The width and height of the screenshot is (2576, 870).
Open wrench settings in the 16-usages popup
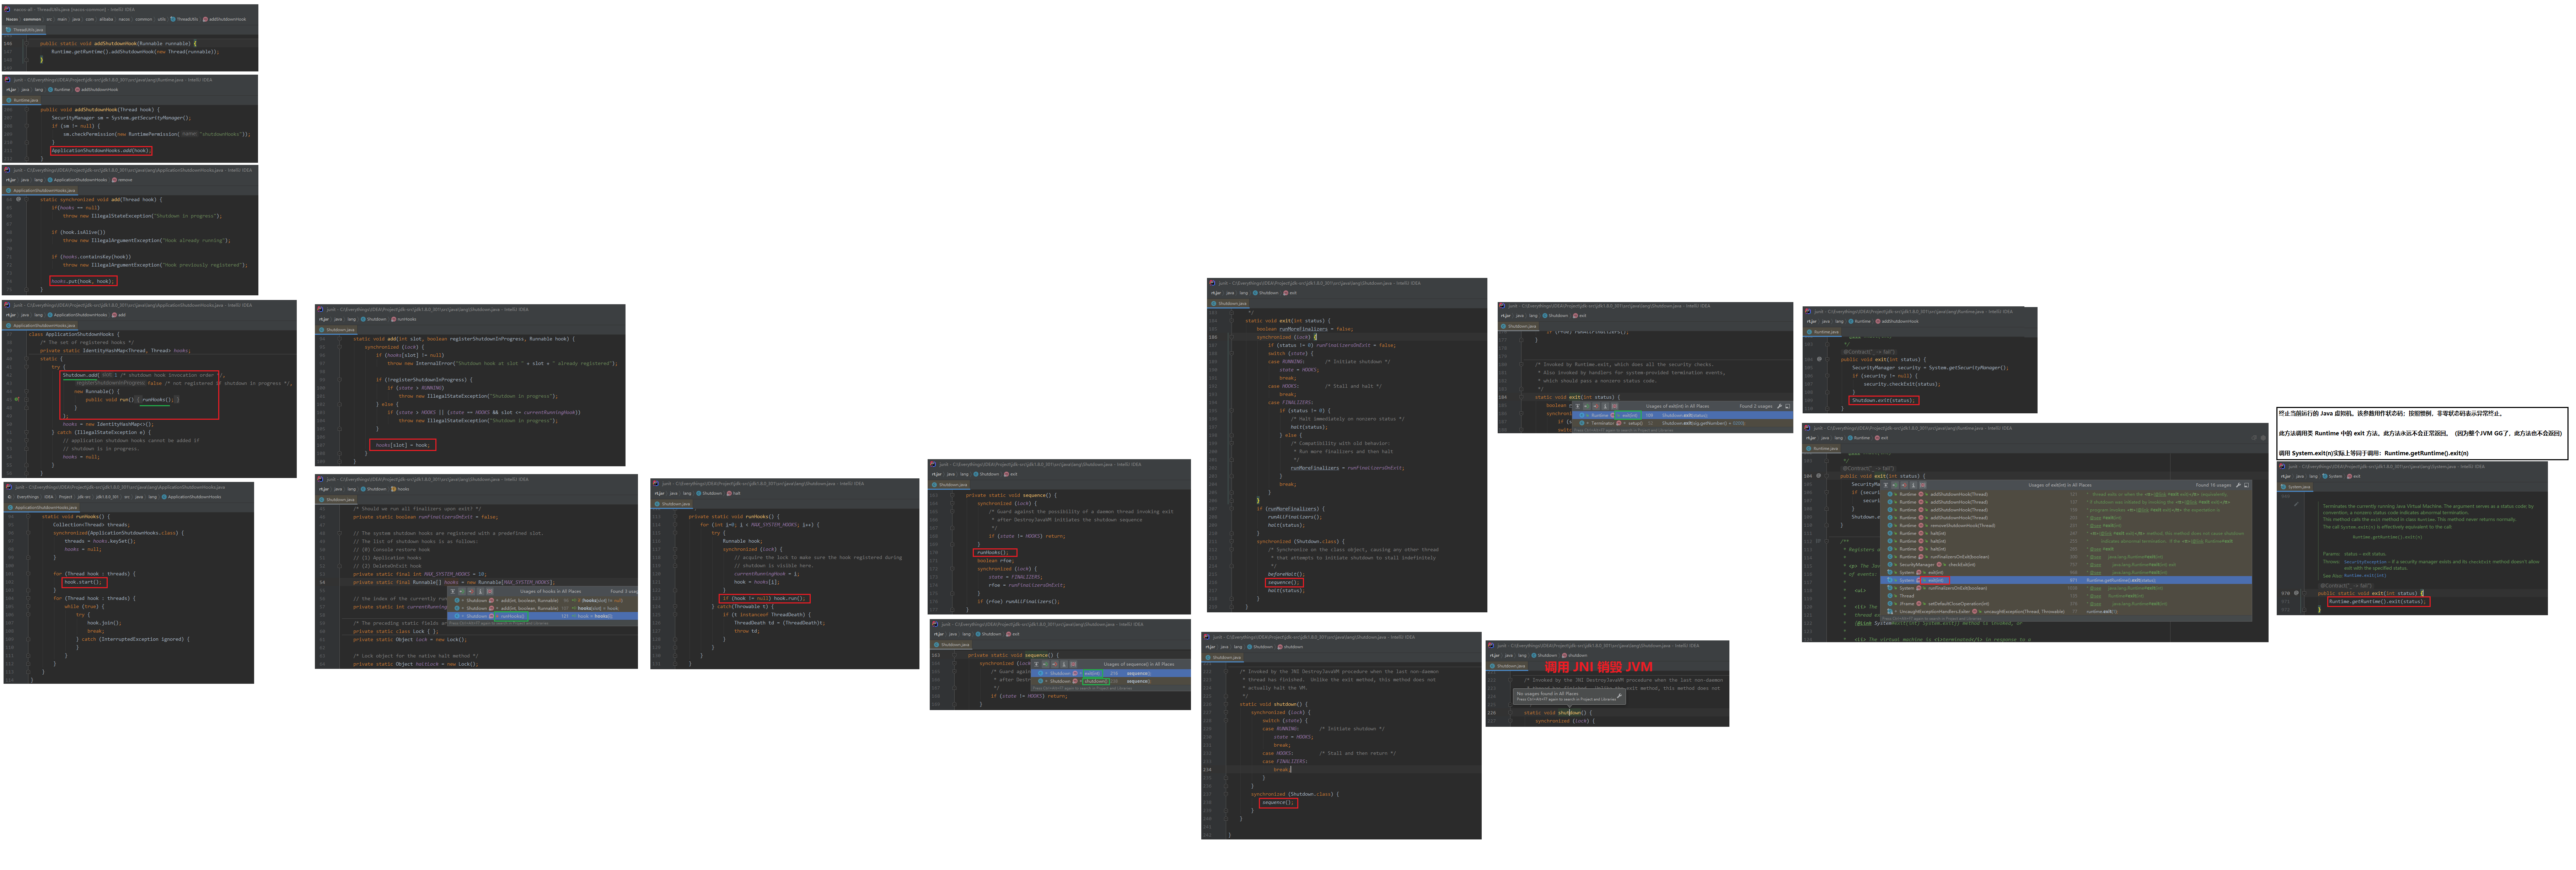point(2238,485)
